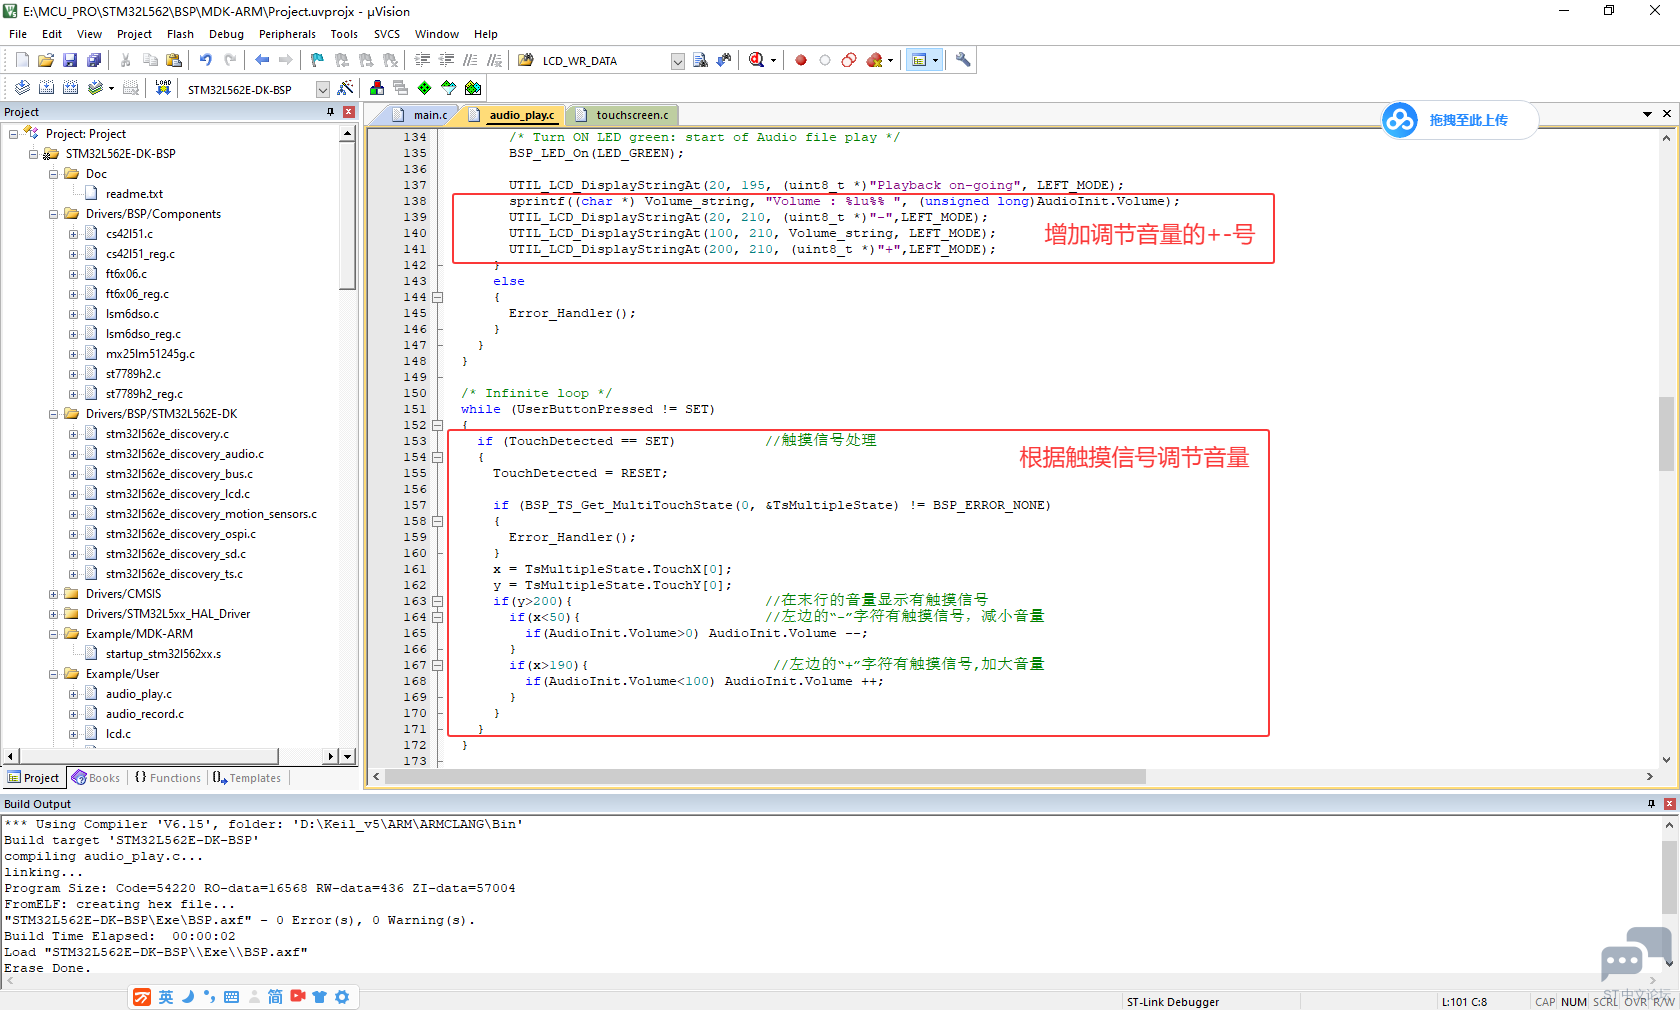Open the editor tab list dropdown arrow
This screenshot has width=1680, height=1010.
coord(1647,114)
